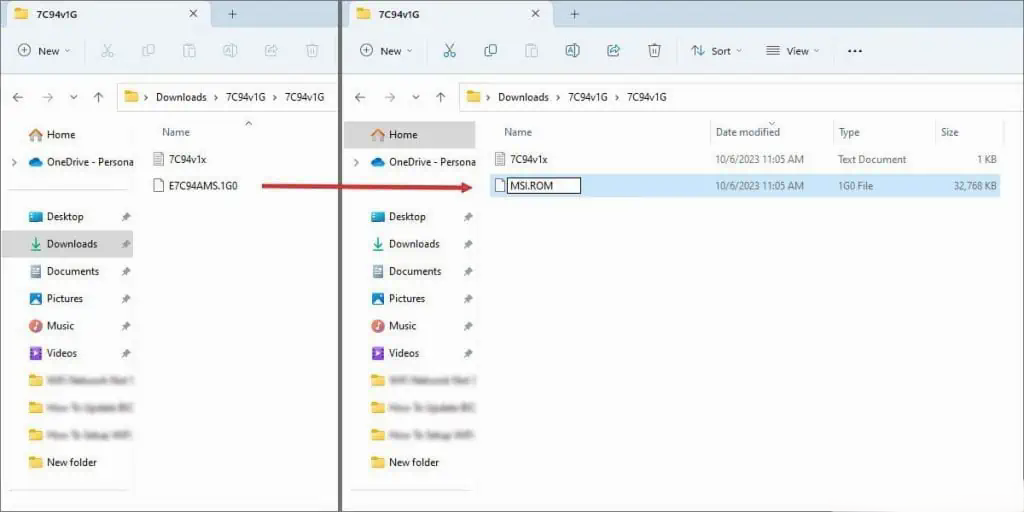Select 7C94v1G tab in right window
The image size is (1024, 512).
click(450, 14)
